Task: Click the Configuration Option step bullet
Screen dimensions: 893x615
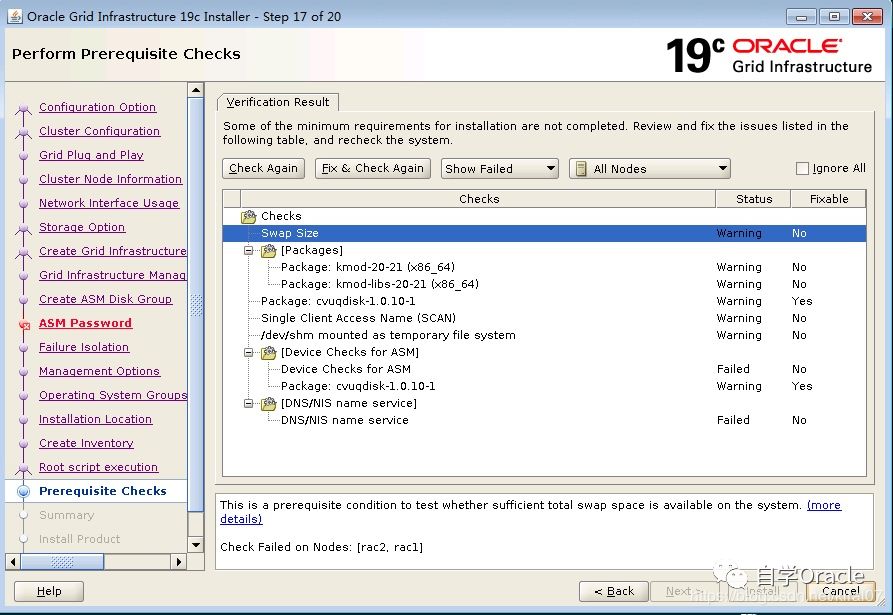Action: (x=24, y=108)
